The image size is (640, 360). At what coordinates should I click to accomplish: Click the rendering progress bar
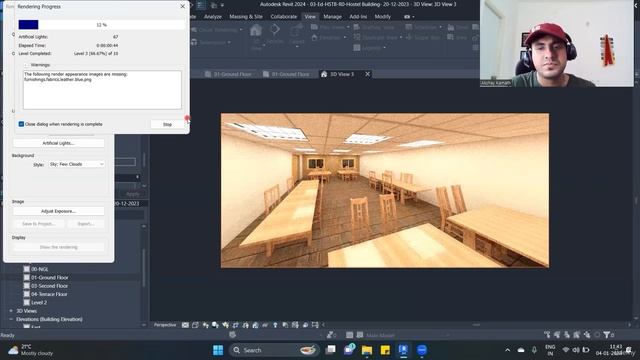click(x=101, y=25)
